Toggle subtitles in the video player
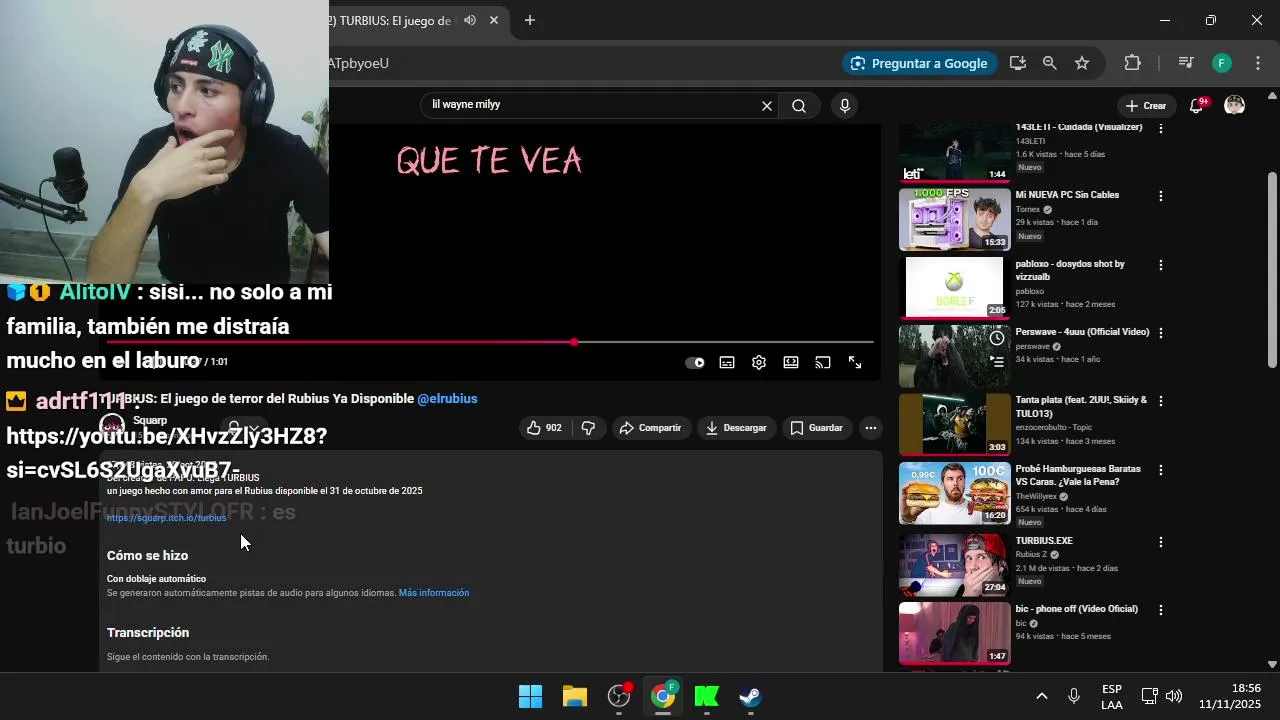This screenshot has height=720, width=1280. pos(727,363)
